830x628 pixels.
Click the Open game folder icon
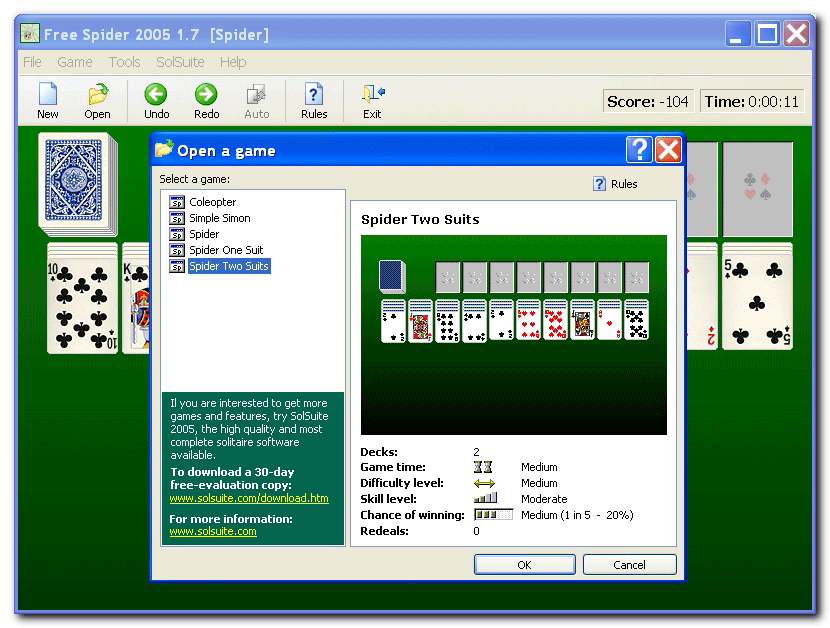[x=98, y=94]
